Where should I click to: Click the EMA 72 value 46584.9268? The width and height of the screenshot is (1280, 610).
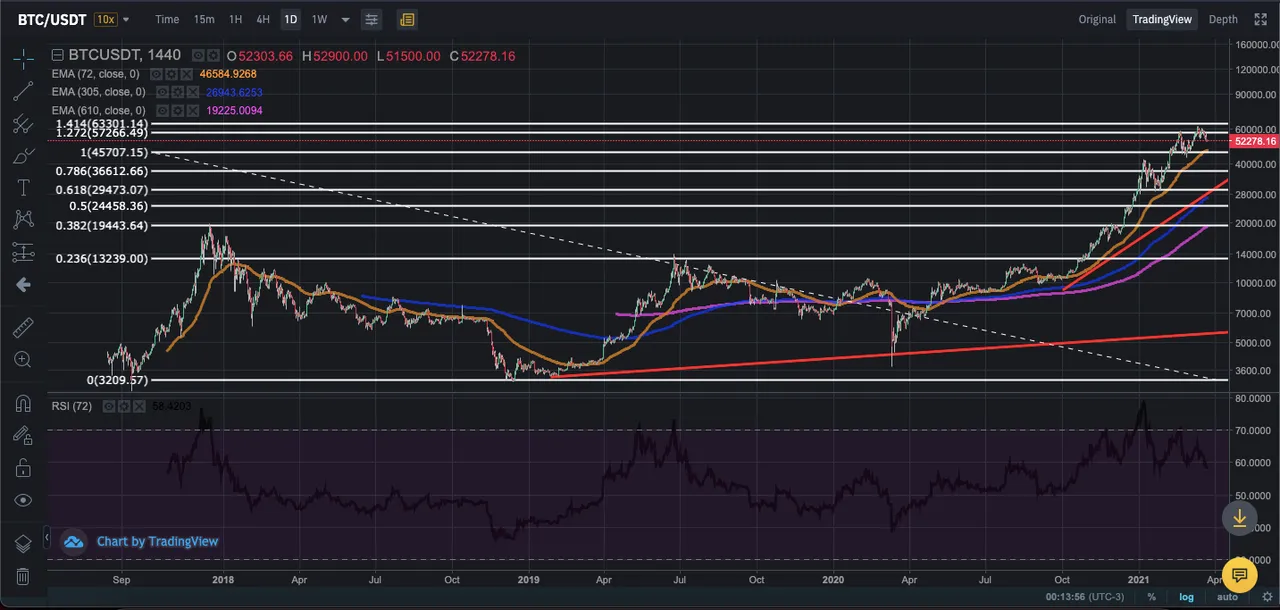(x=228, y=74)
